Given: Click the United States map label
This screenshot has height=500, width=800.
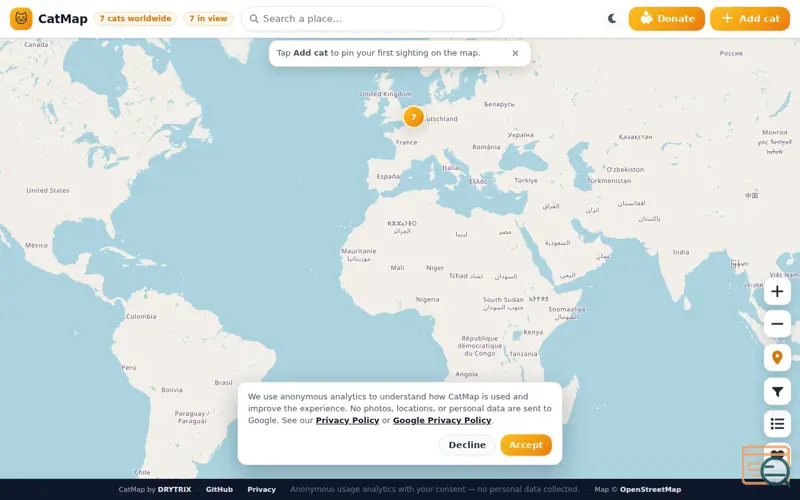Looking at the screenshot, I should pyautogui.click(x=48, y=190).
